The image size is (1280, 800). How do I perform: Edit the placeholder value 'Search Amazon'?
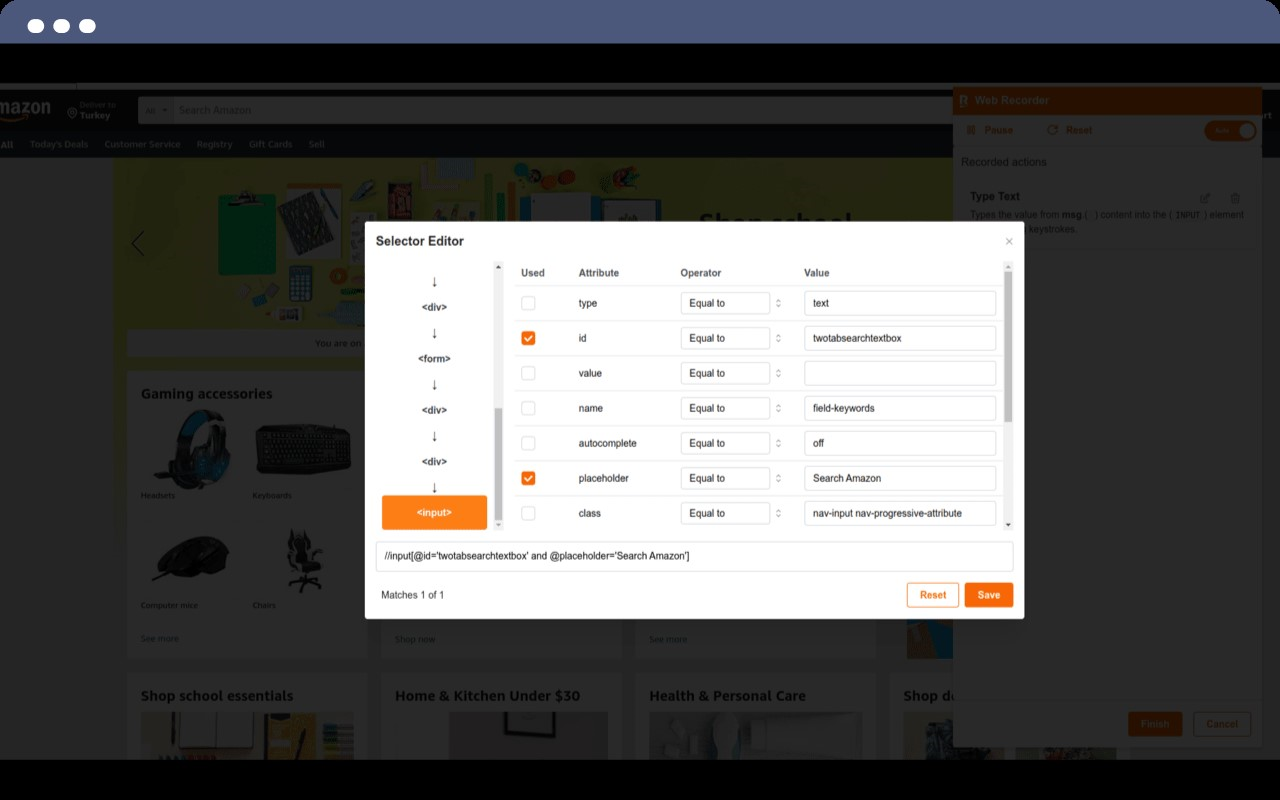(900, 478)
